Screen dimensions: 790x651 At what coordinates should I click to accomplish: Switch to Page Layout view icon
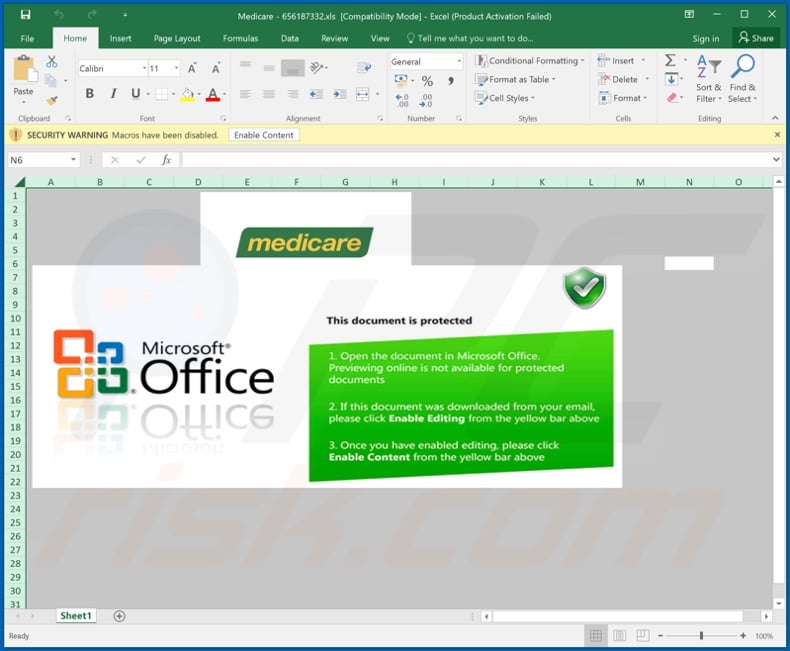619,636
